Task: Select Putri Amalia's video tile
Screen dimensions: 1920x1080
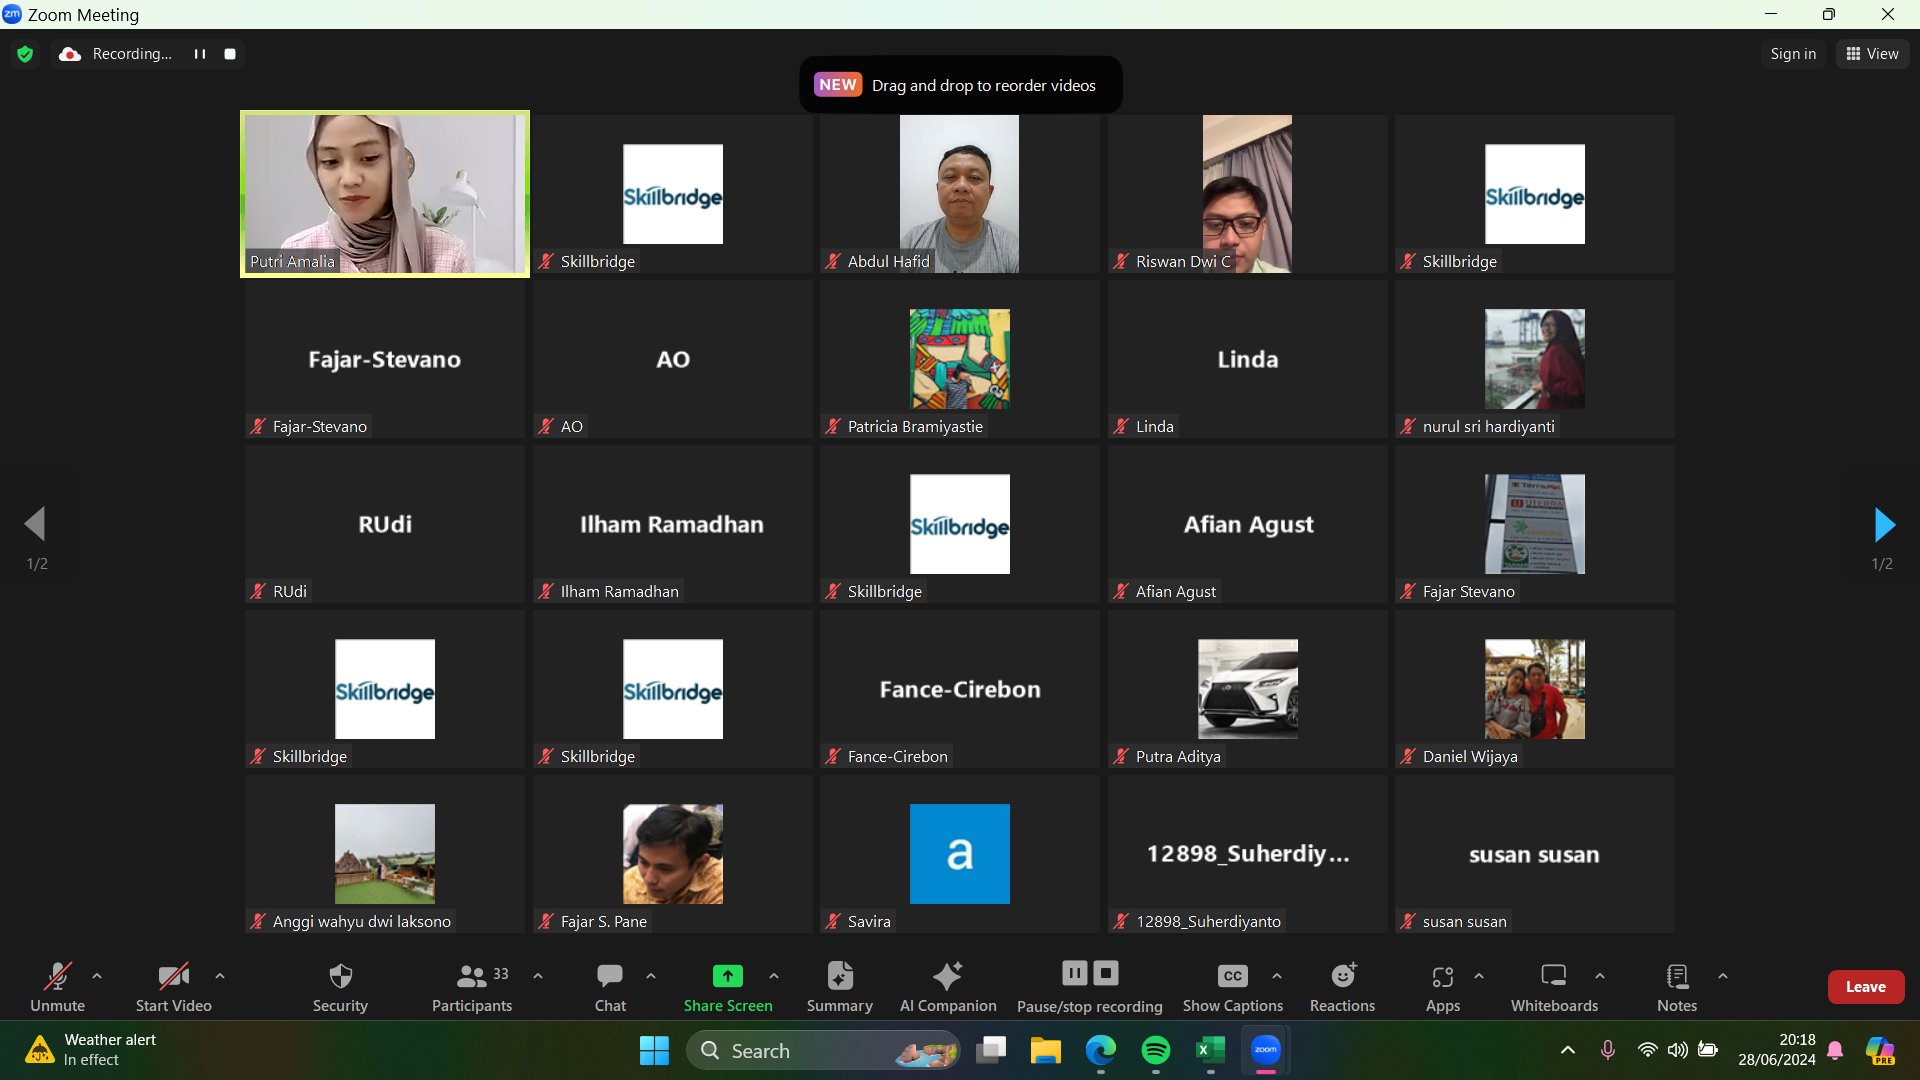Action: 385,194
